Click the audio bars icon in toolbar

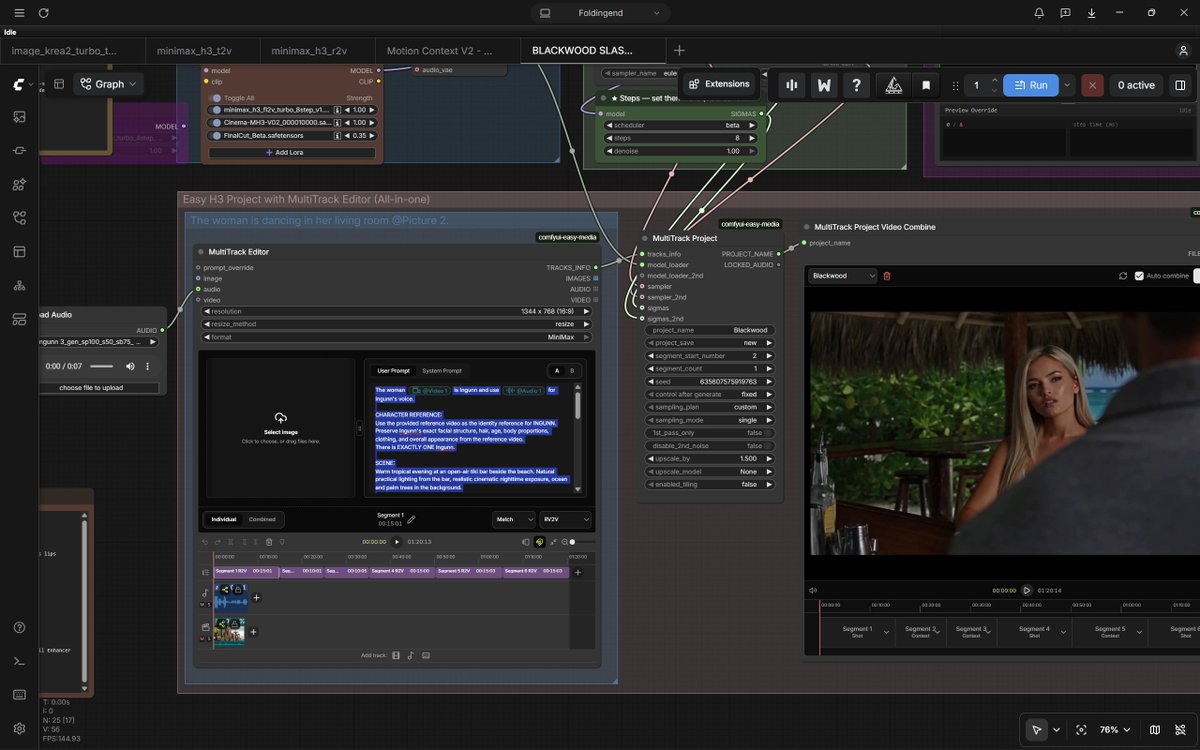[x=792, y=85]
